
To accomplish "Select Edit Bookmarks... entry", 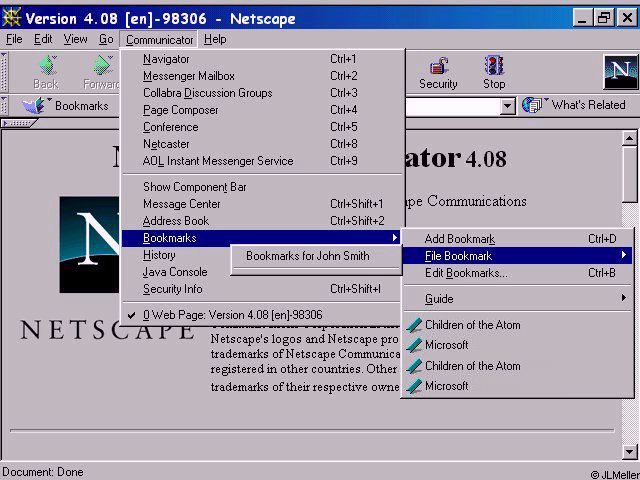I will (518, 273).
